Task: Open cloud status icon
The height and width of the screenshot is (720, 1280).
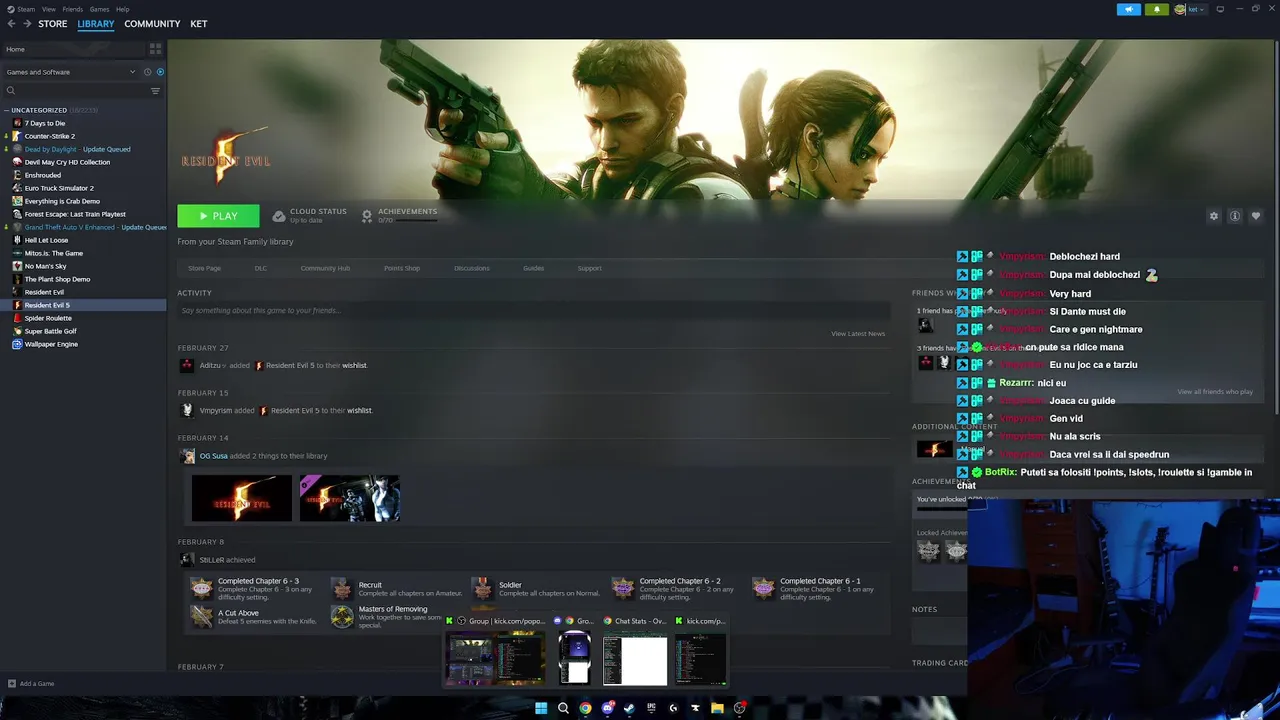Action: pyautogui.click(x=279, y=216)
